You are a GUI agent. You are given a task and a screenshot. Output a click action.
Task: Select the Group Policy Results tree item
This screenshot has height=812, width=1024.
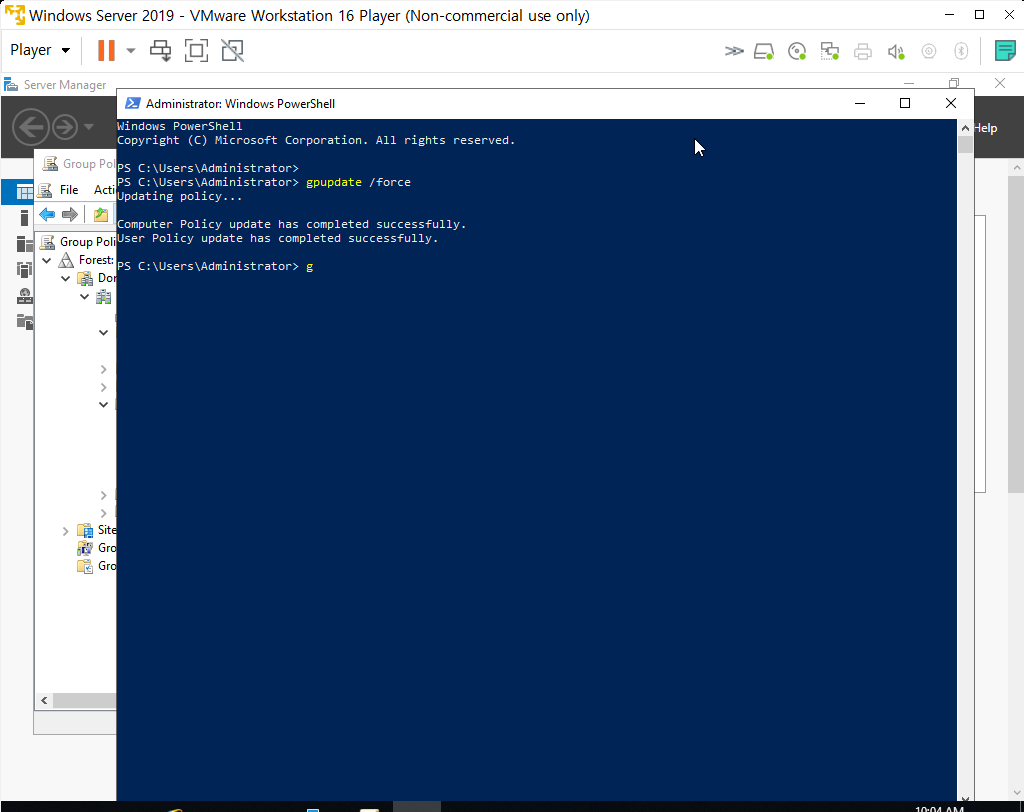tap(97, 566)
